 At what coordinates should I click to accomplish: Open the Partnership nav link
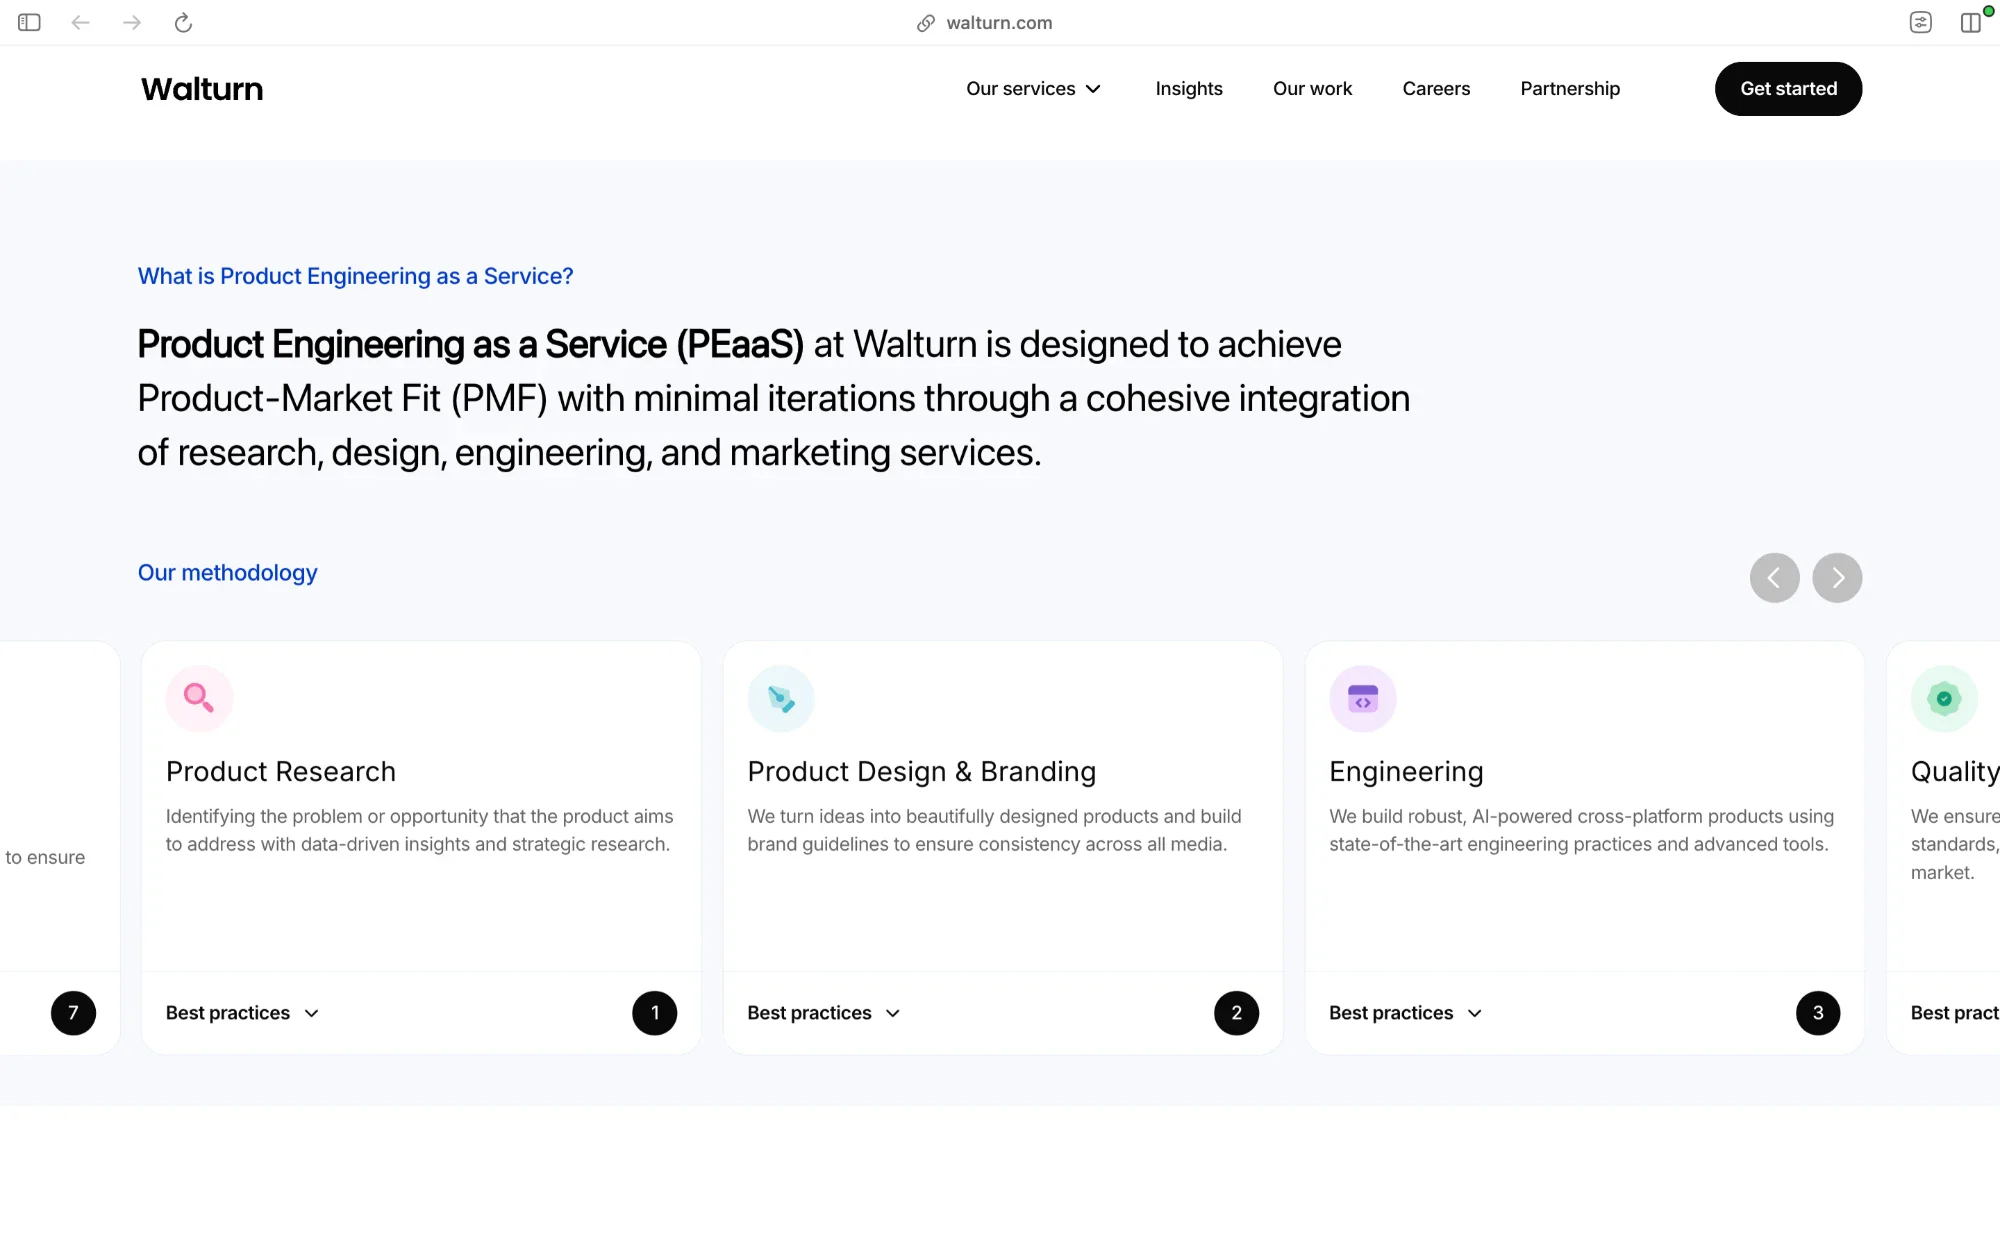pyautogui.click(x=1570, y=89)
